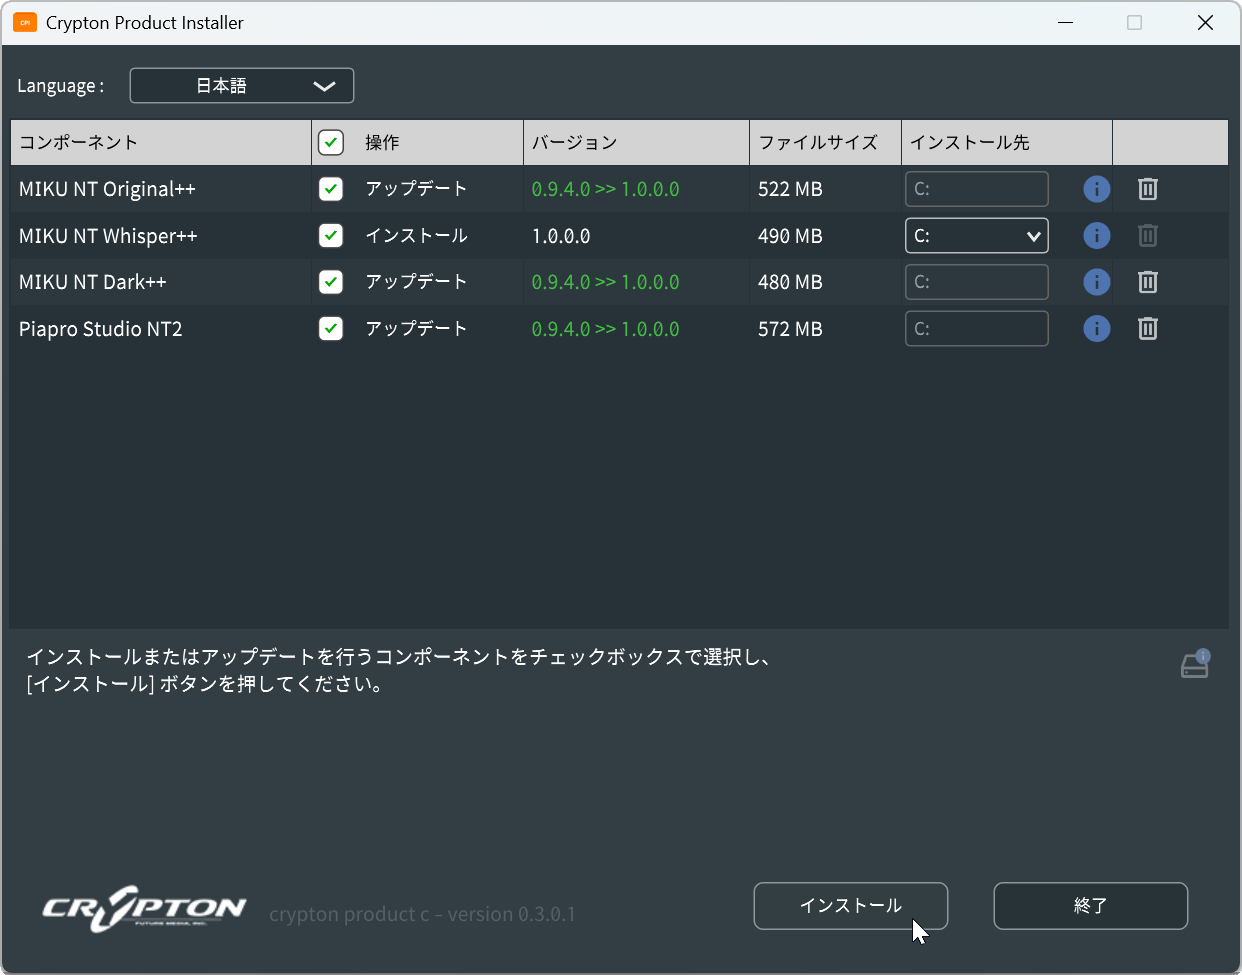Viewport: 1242px width, 975px height.
Task: Click the アップデート operation text for MIKU NT Original++
Action: click(x=416, y=189)
